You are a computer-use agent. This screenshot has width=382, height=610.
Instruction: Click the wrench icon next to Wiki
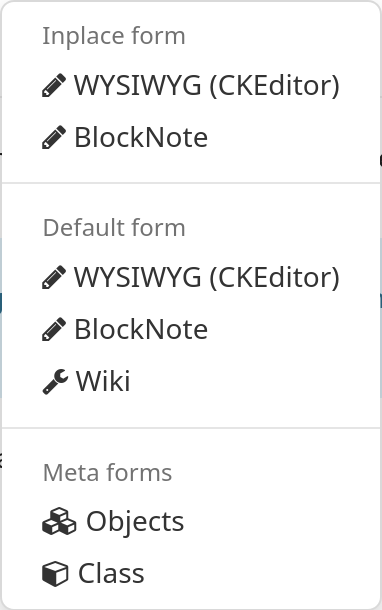point(55,381)
